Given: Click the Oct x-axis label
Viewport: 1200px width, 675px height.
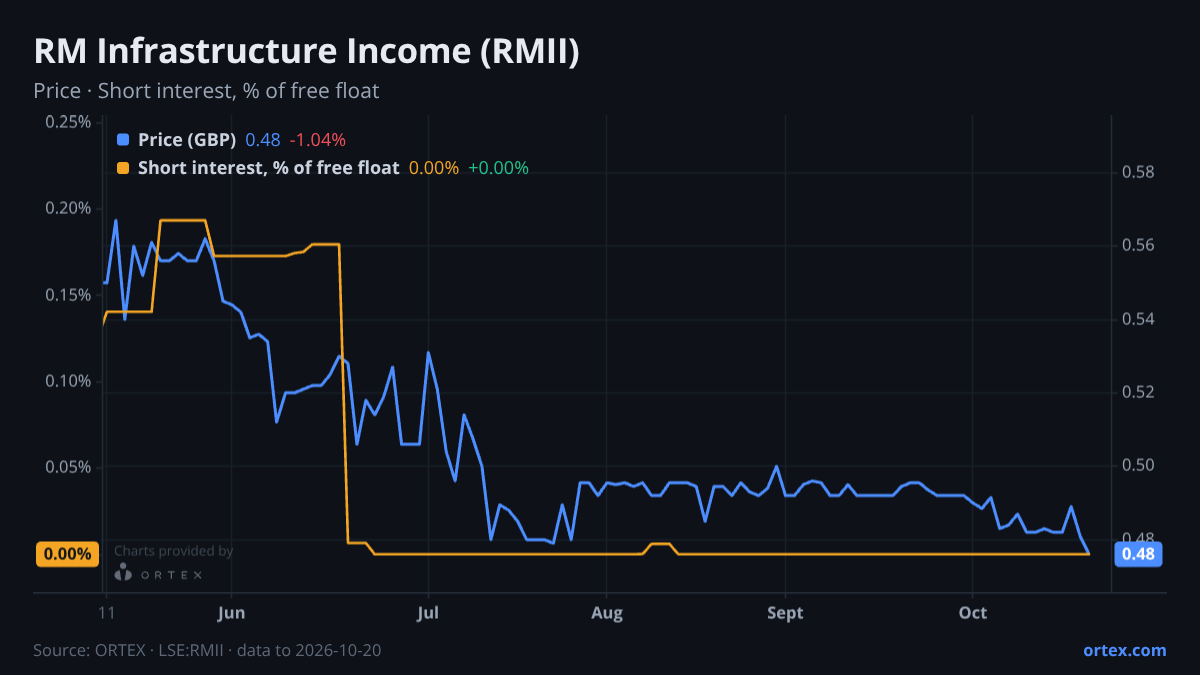Looking at the screenshot, I should pos(973,613).
